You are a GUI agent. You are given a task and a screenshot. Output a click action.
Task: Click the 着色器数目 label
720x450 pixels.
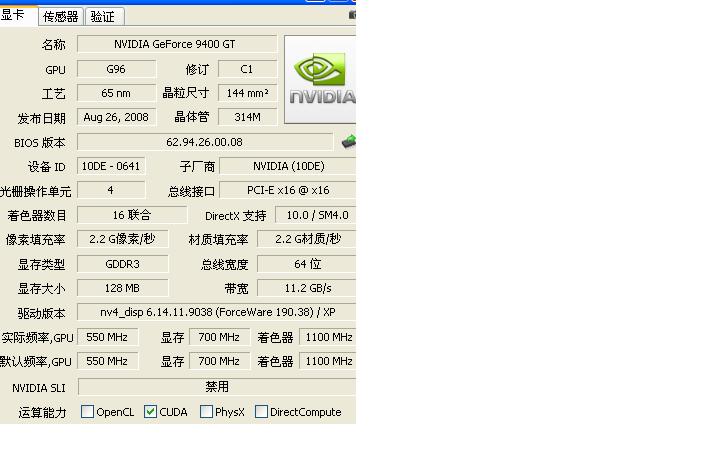pos(37,215)
